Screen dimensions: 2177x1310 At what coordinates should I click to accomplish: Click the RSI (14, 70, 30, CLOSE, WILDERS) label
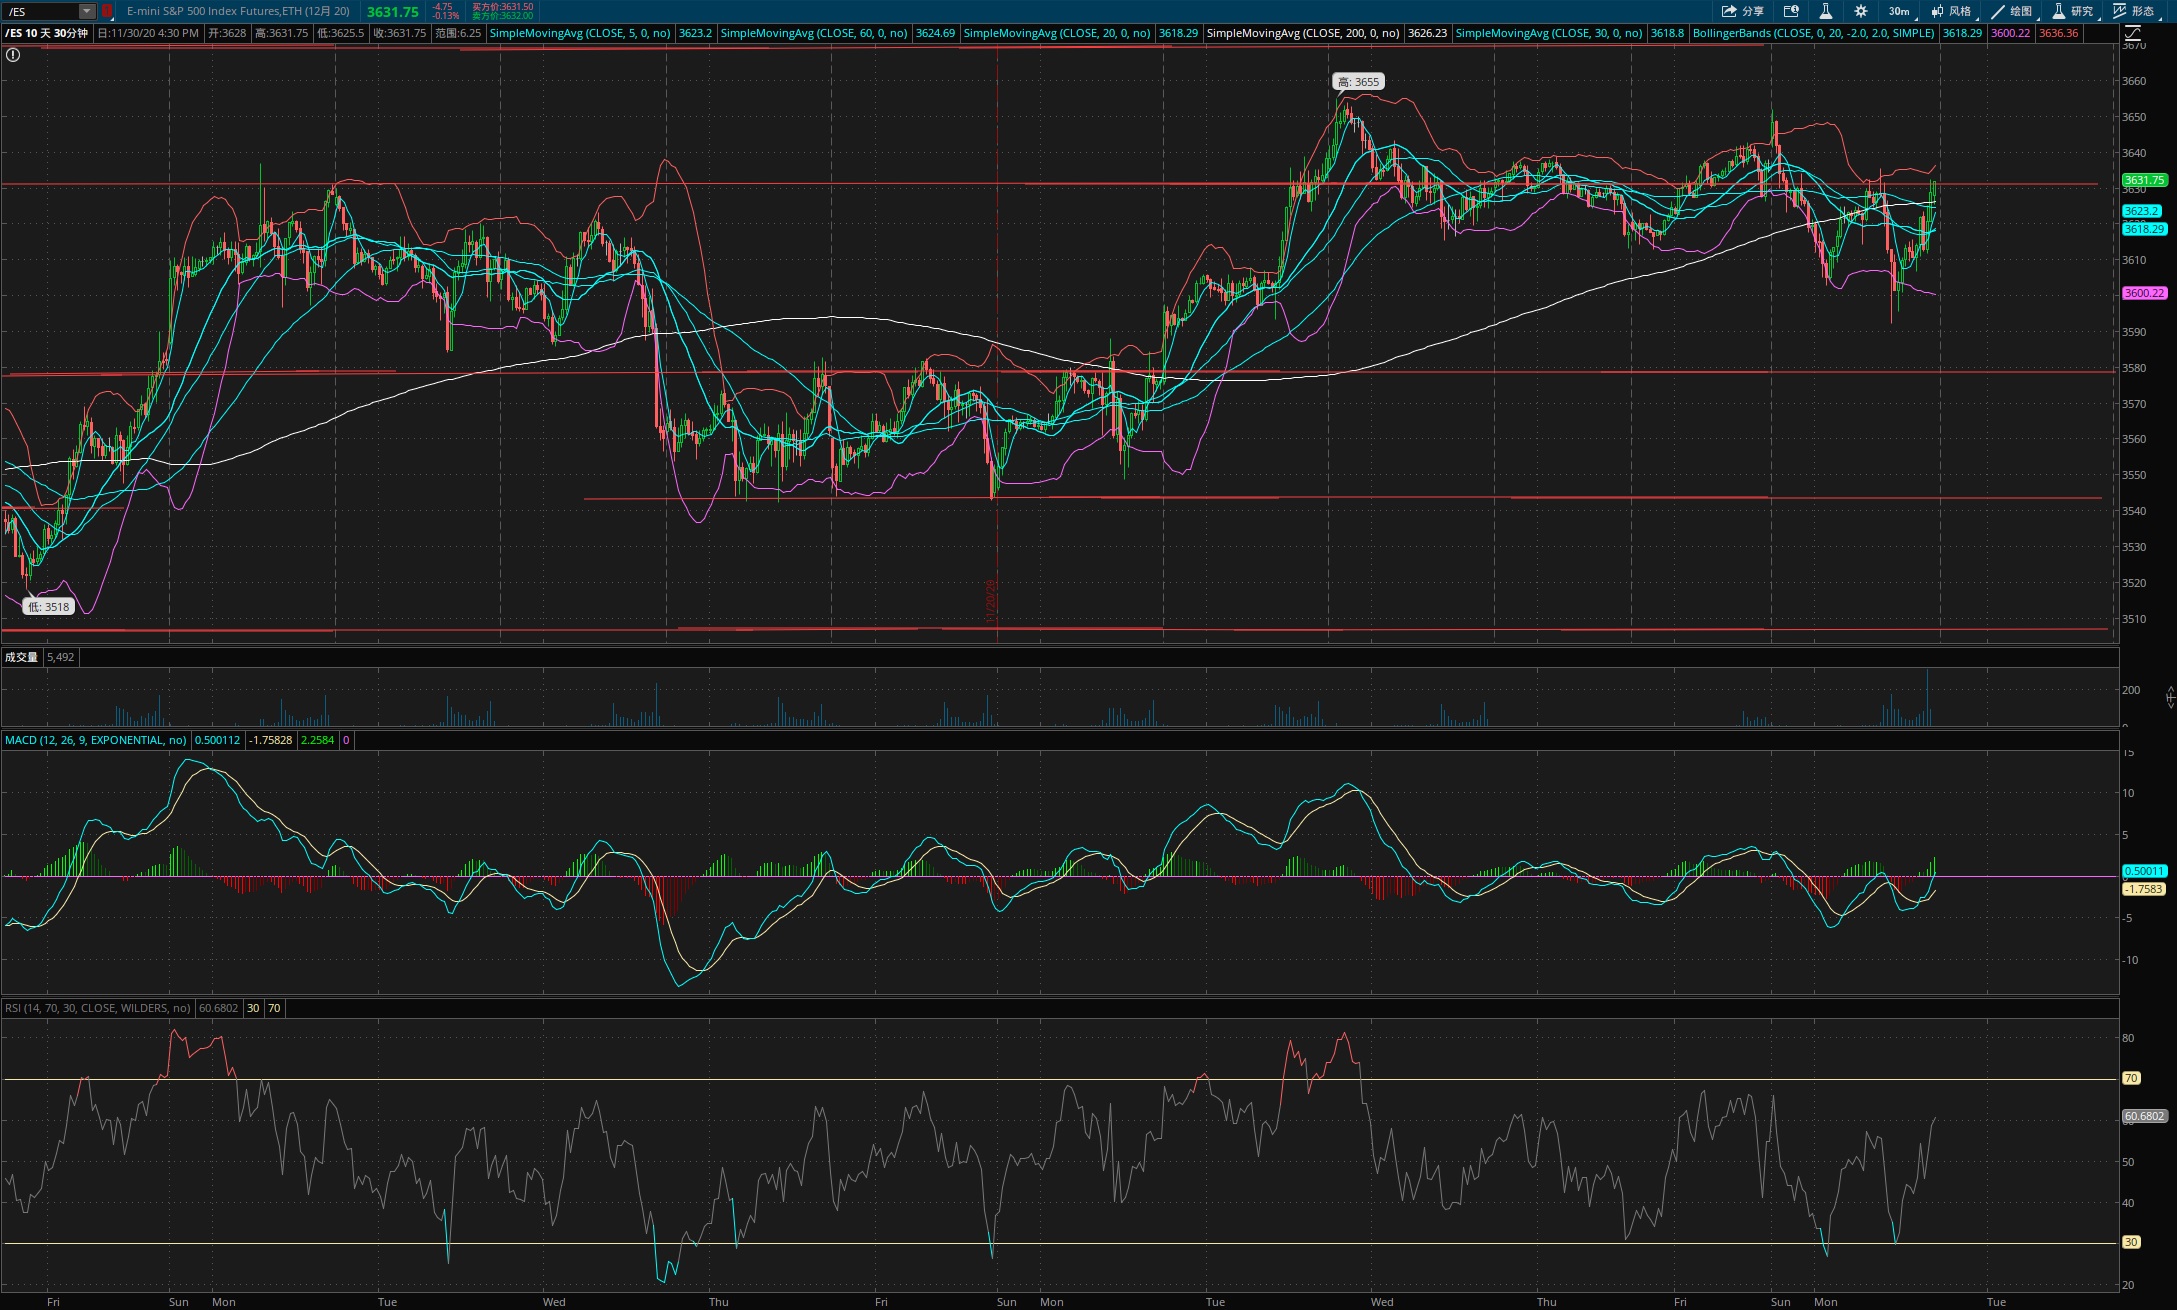tap(98, 1008)
